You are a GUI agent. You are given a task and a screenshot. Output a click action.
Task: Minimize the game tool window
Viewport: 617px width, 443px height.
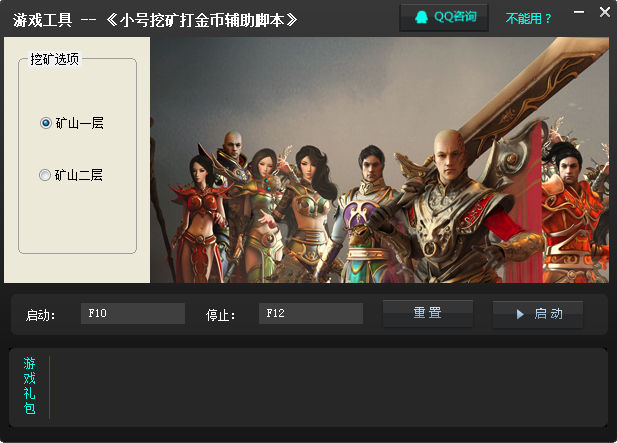coord(579,12)
